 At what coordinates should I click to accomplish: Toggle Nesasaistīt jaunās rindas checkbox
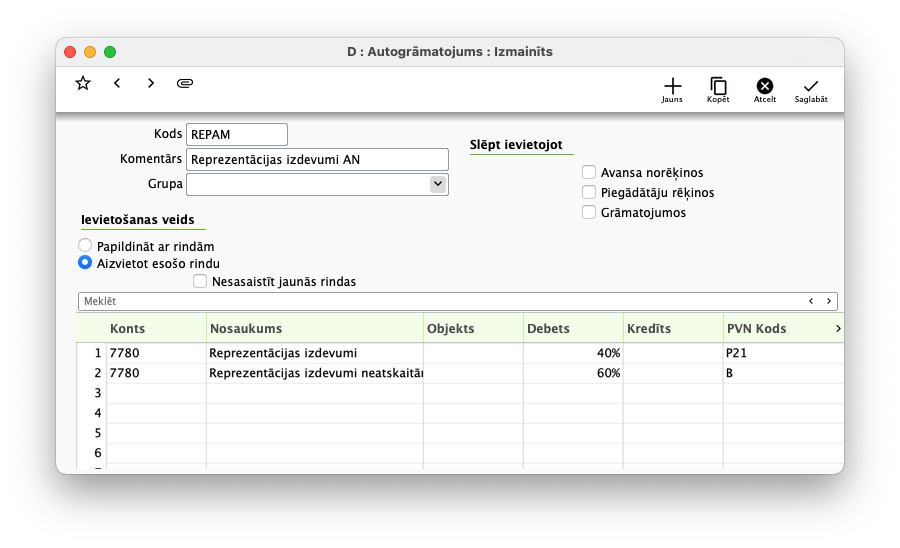pyautogui.click(x=201, y=282)
